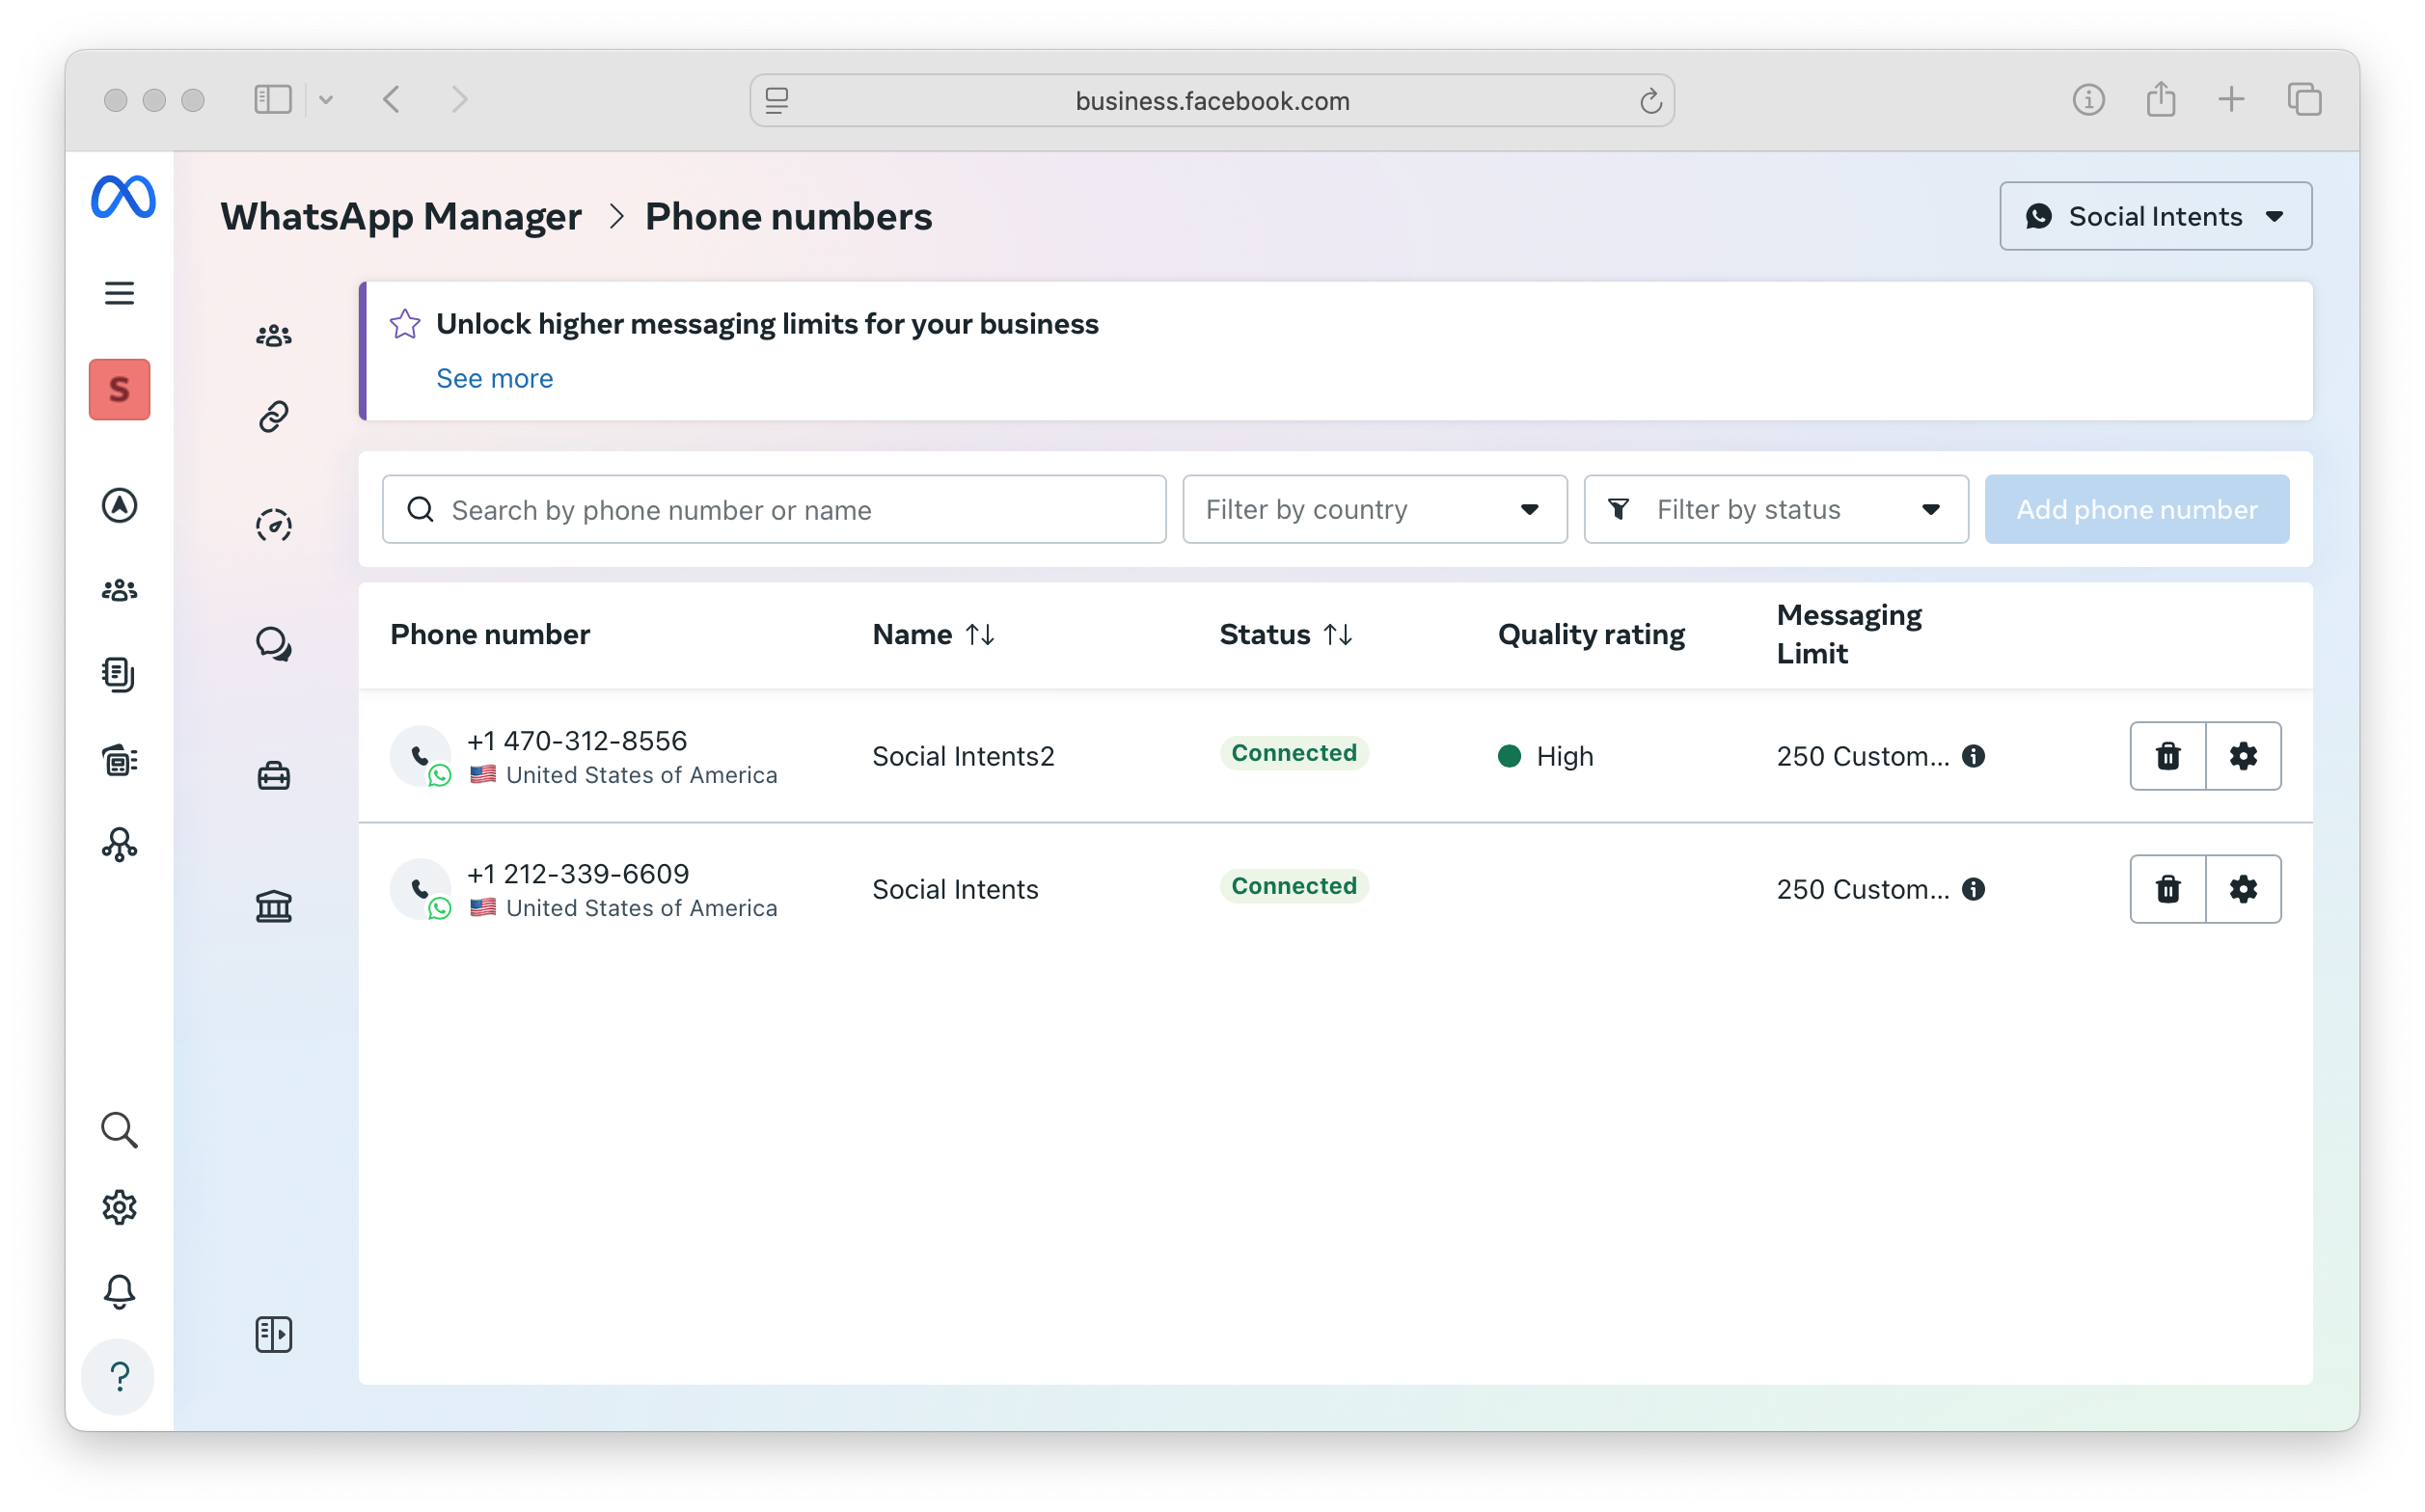This screenshot has width=2425, height=1512.
Task: Open the dashboard speedometer icon
Action: click(x=272, y=524)
